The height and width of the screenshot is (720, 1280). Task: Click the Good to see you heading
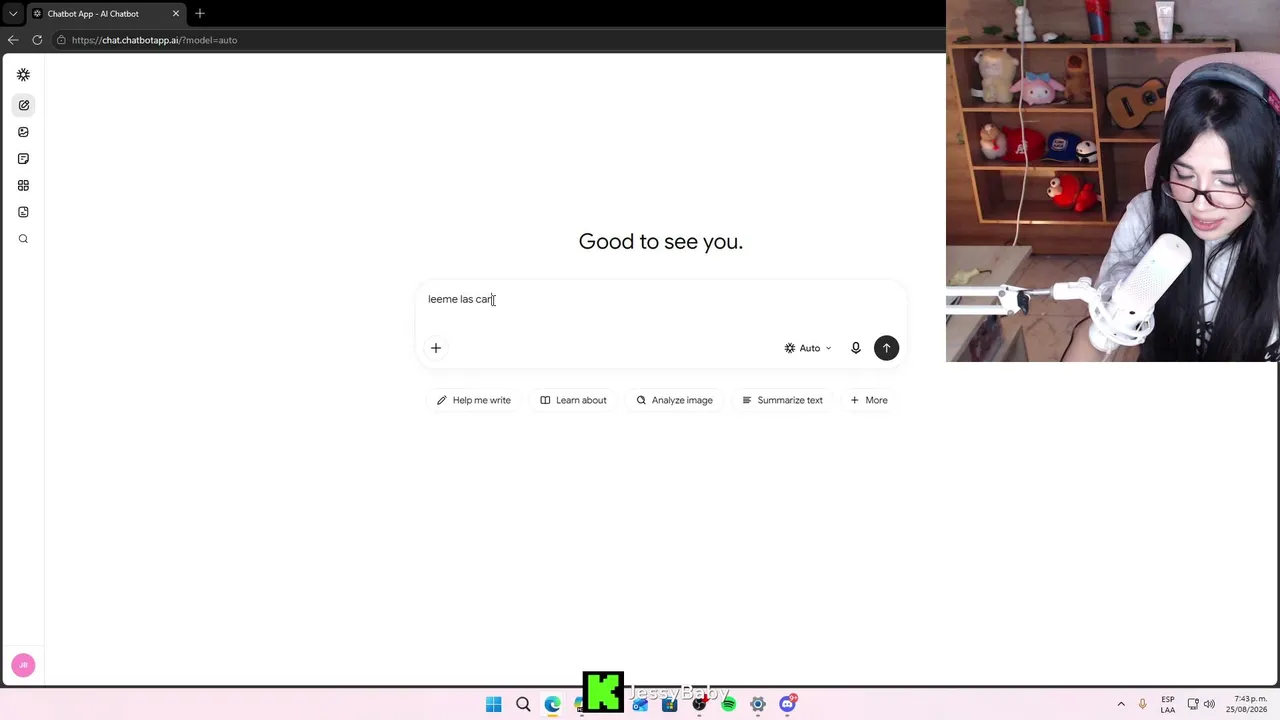click(661, 241)
